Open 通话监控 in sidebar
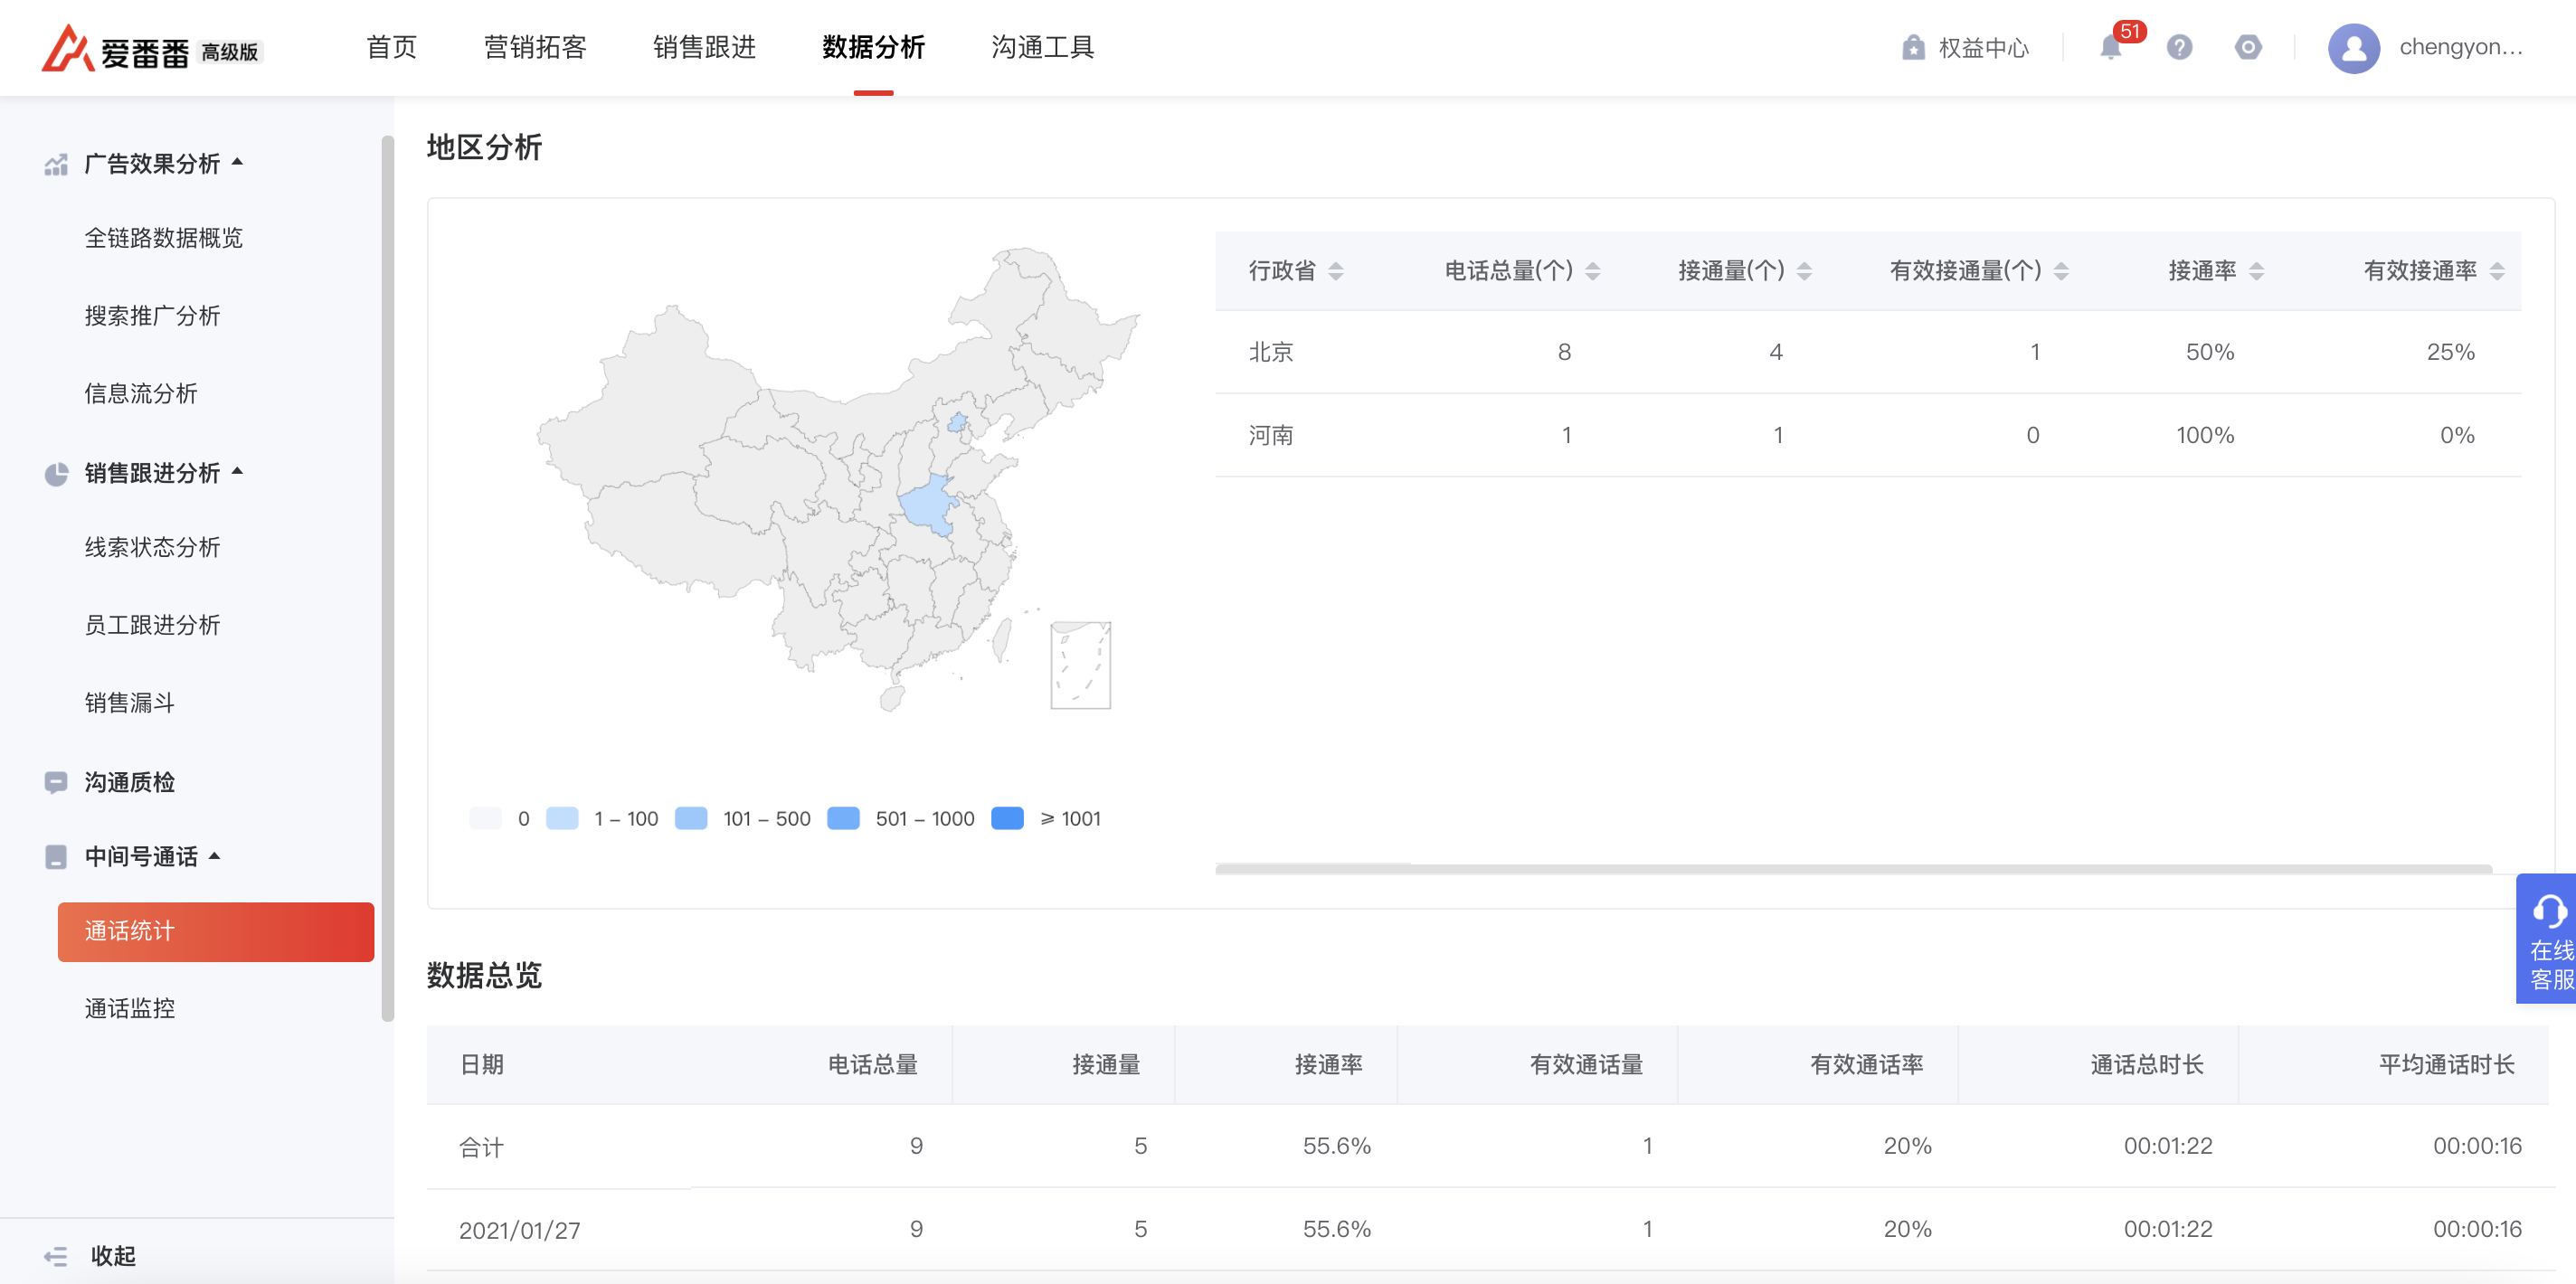 [x=130, y=1009]
